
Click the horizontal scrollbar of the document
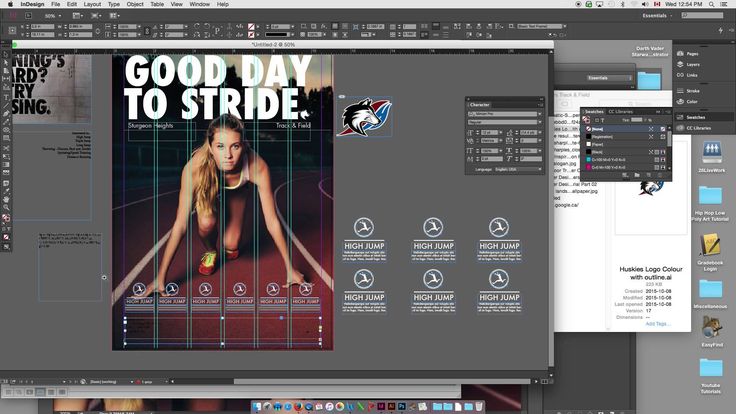click(382, 382)
